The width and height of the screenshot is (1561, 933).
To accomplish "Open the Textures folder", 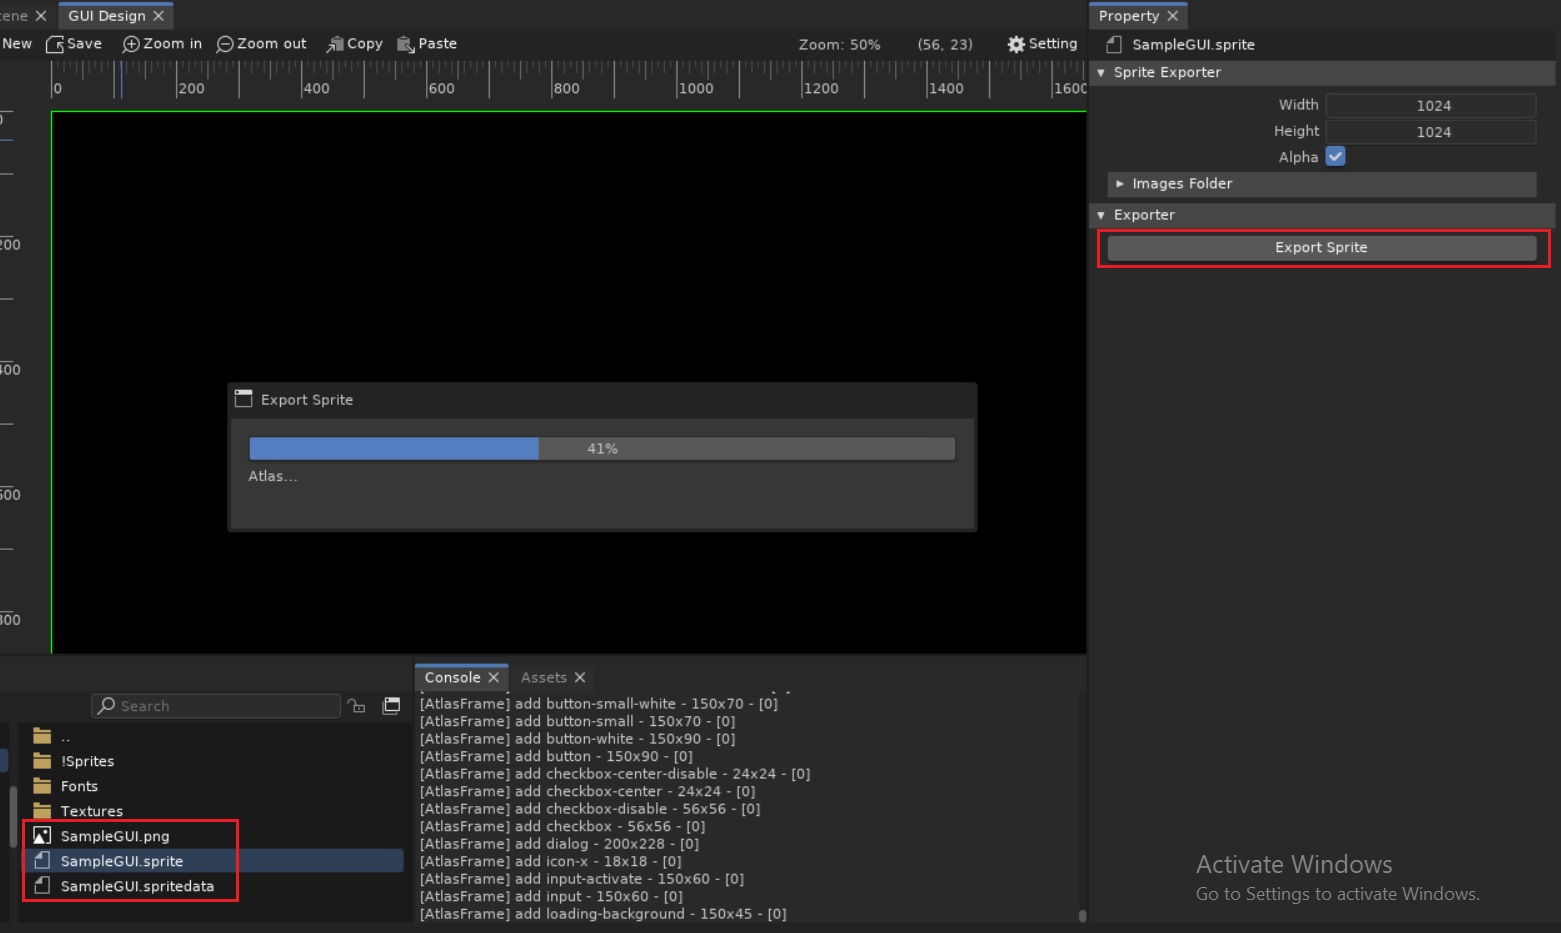I will click(91, 811).
